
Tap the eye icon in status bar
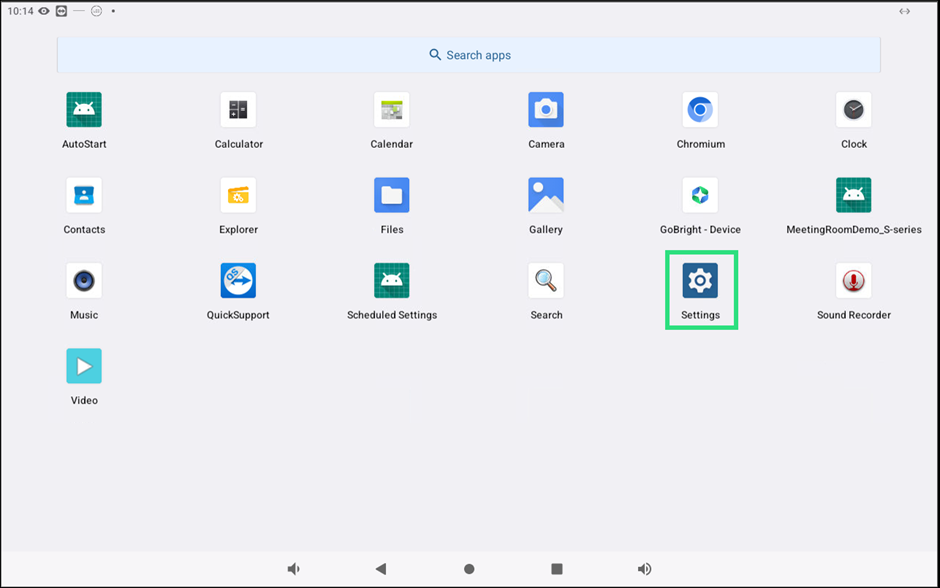(44, 11)
